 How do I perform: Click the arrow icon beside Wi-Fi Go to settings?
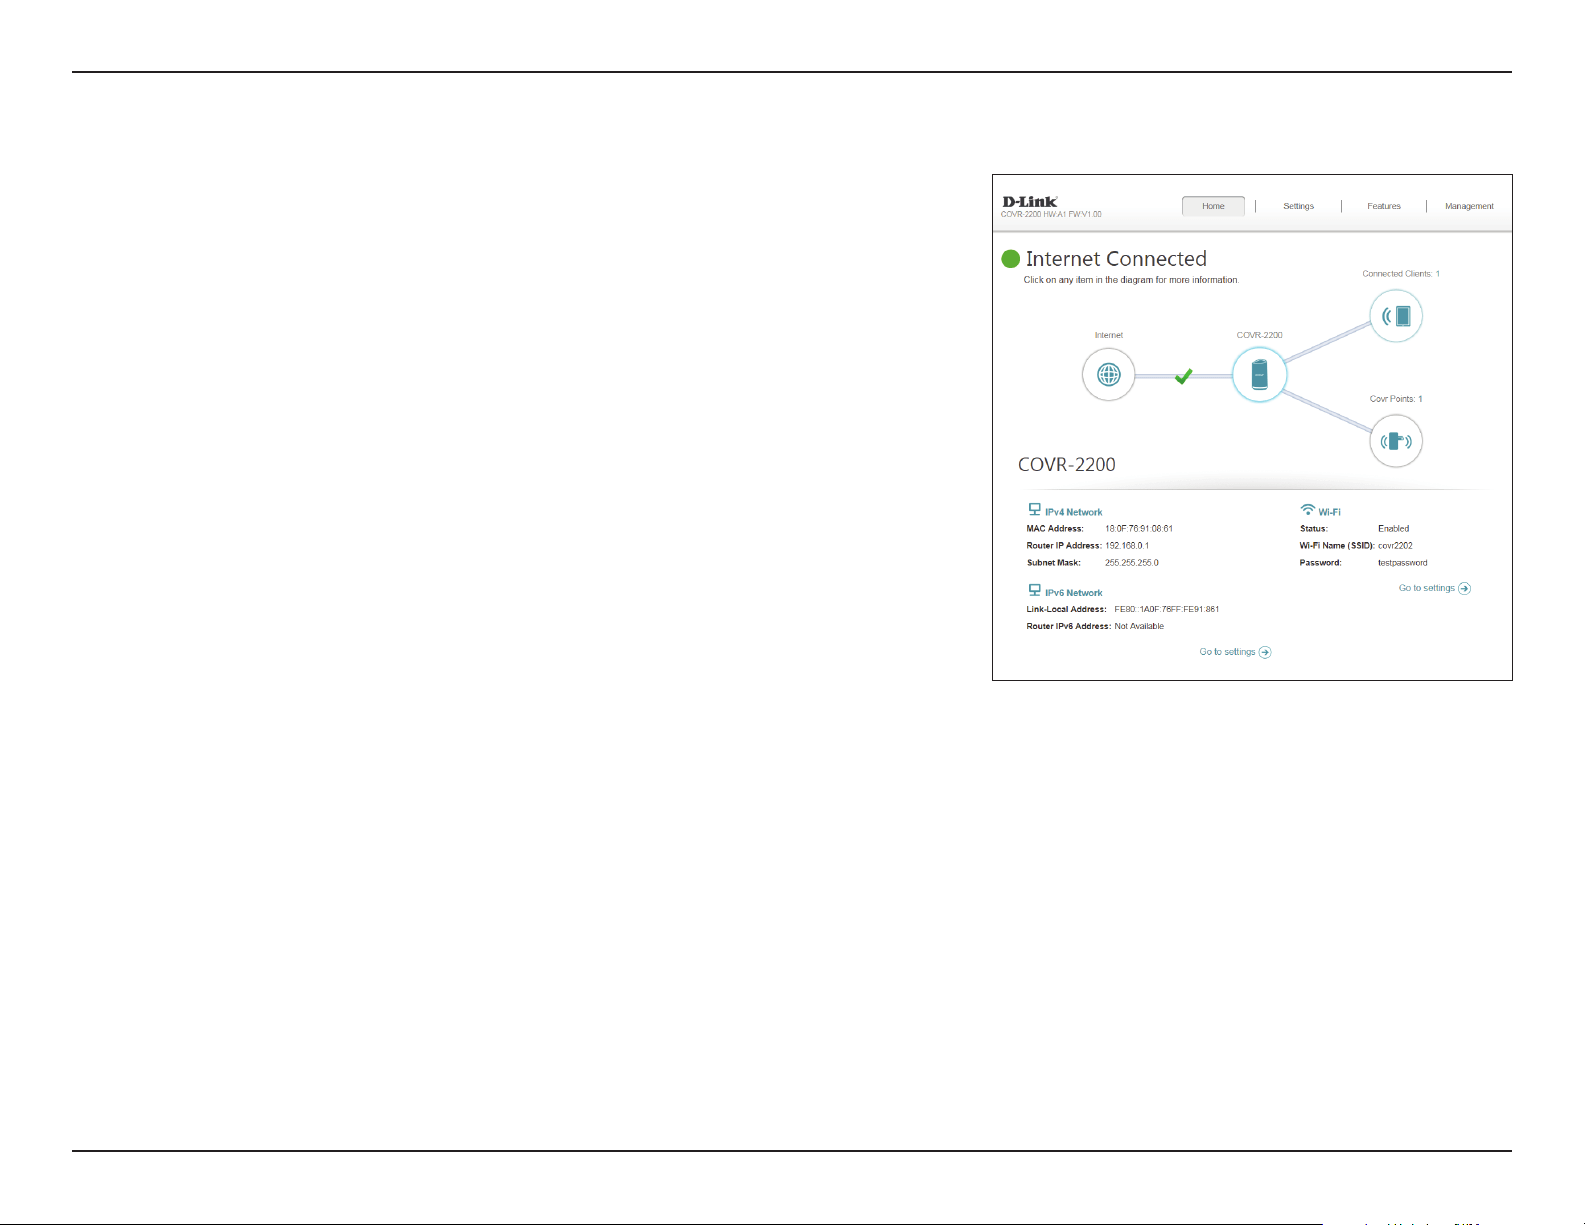[1465, 588]
